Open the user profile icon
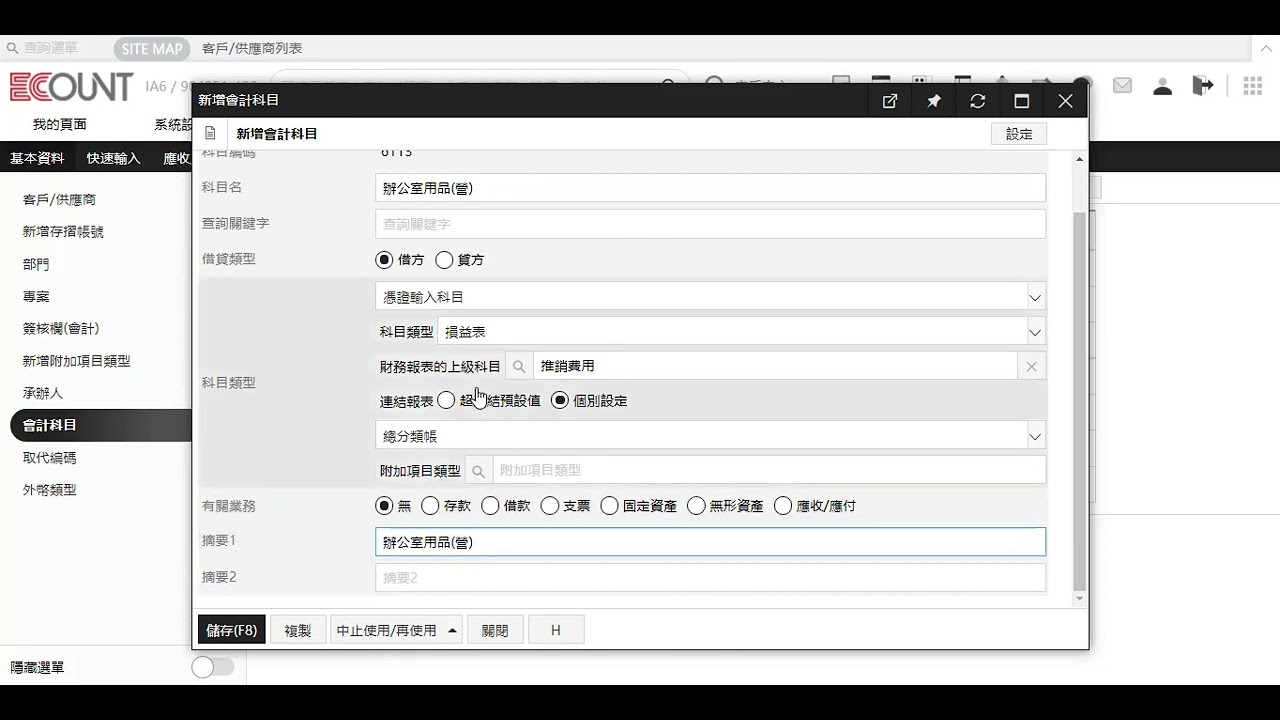The width and height of the screenshot is (1280, 720). tap(1162, 86)
